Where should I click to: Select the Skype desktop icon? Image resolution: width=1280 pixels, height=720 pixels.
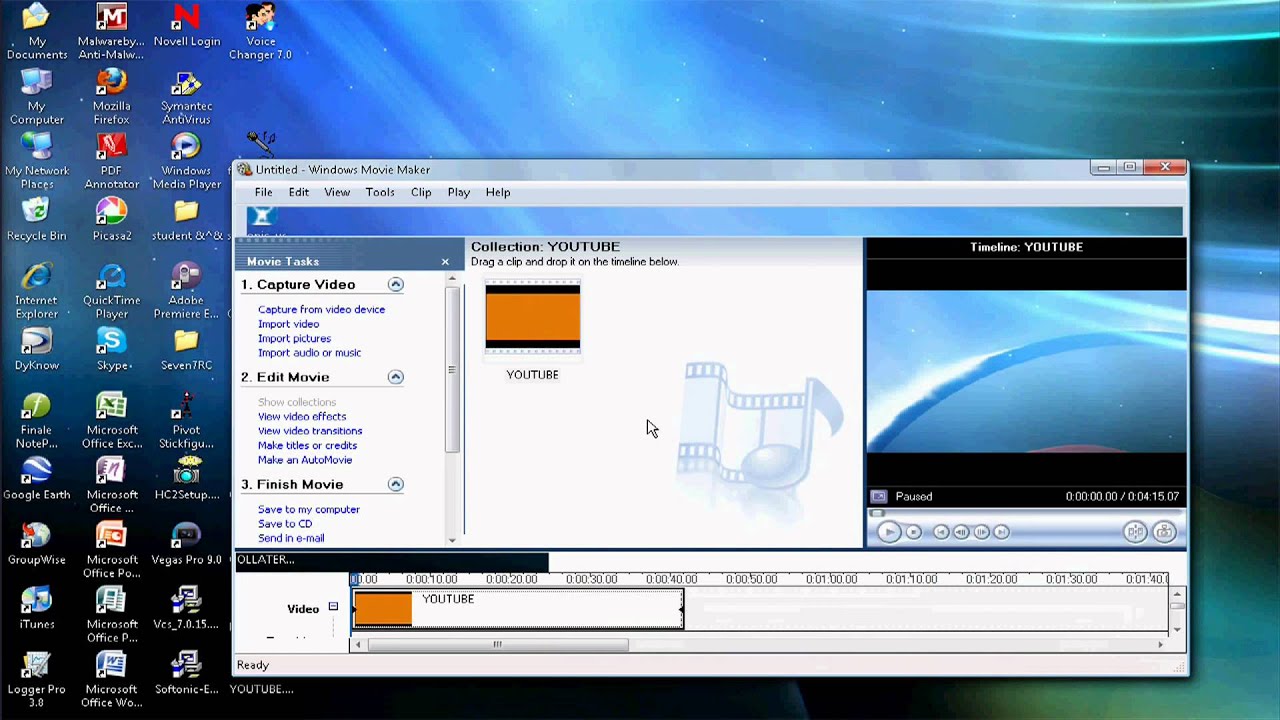111,350
